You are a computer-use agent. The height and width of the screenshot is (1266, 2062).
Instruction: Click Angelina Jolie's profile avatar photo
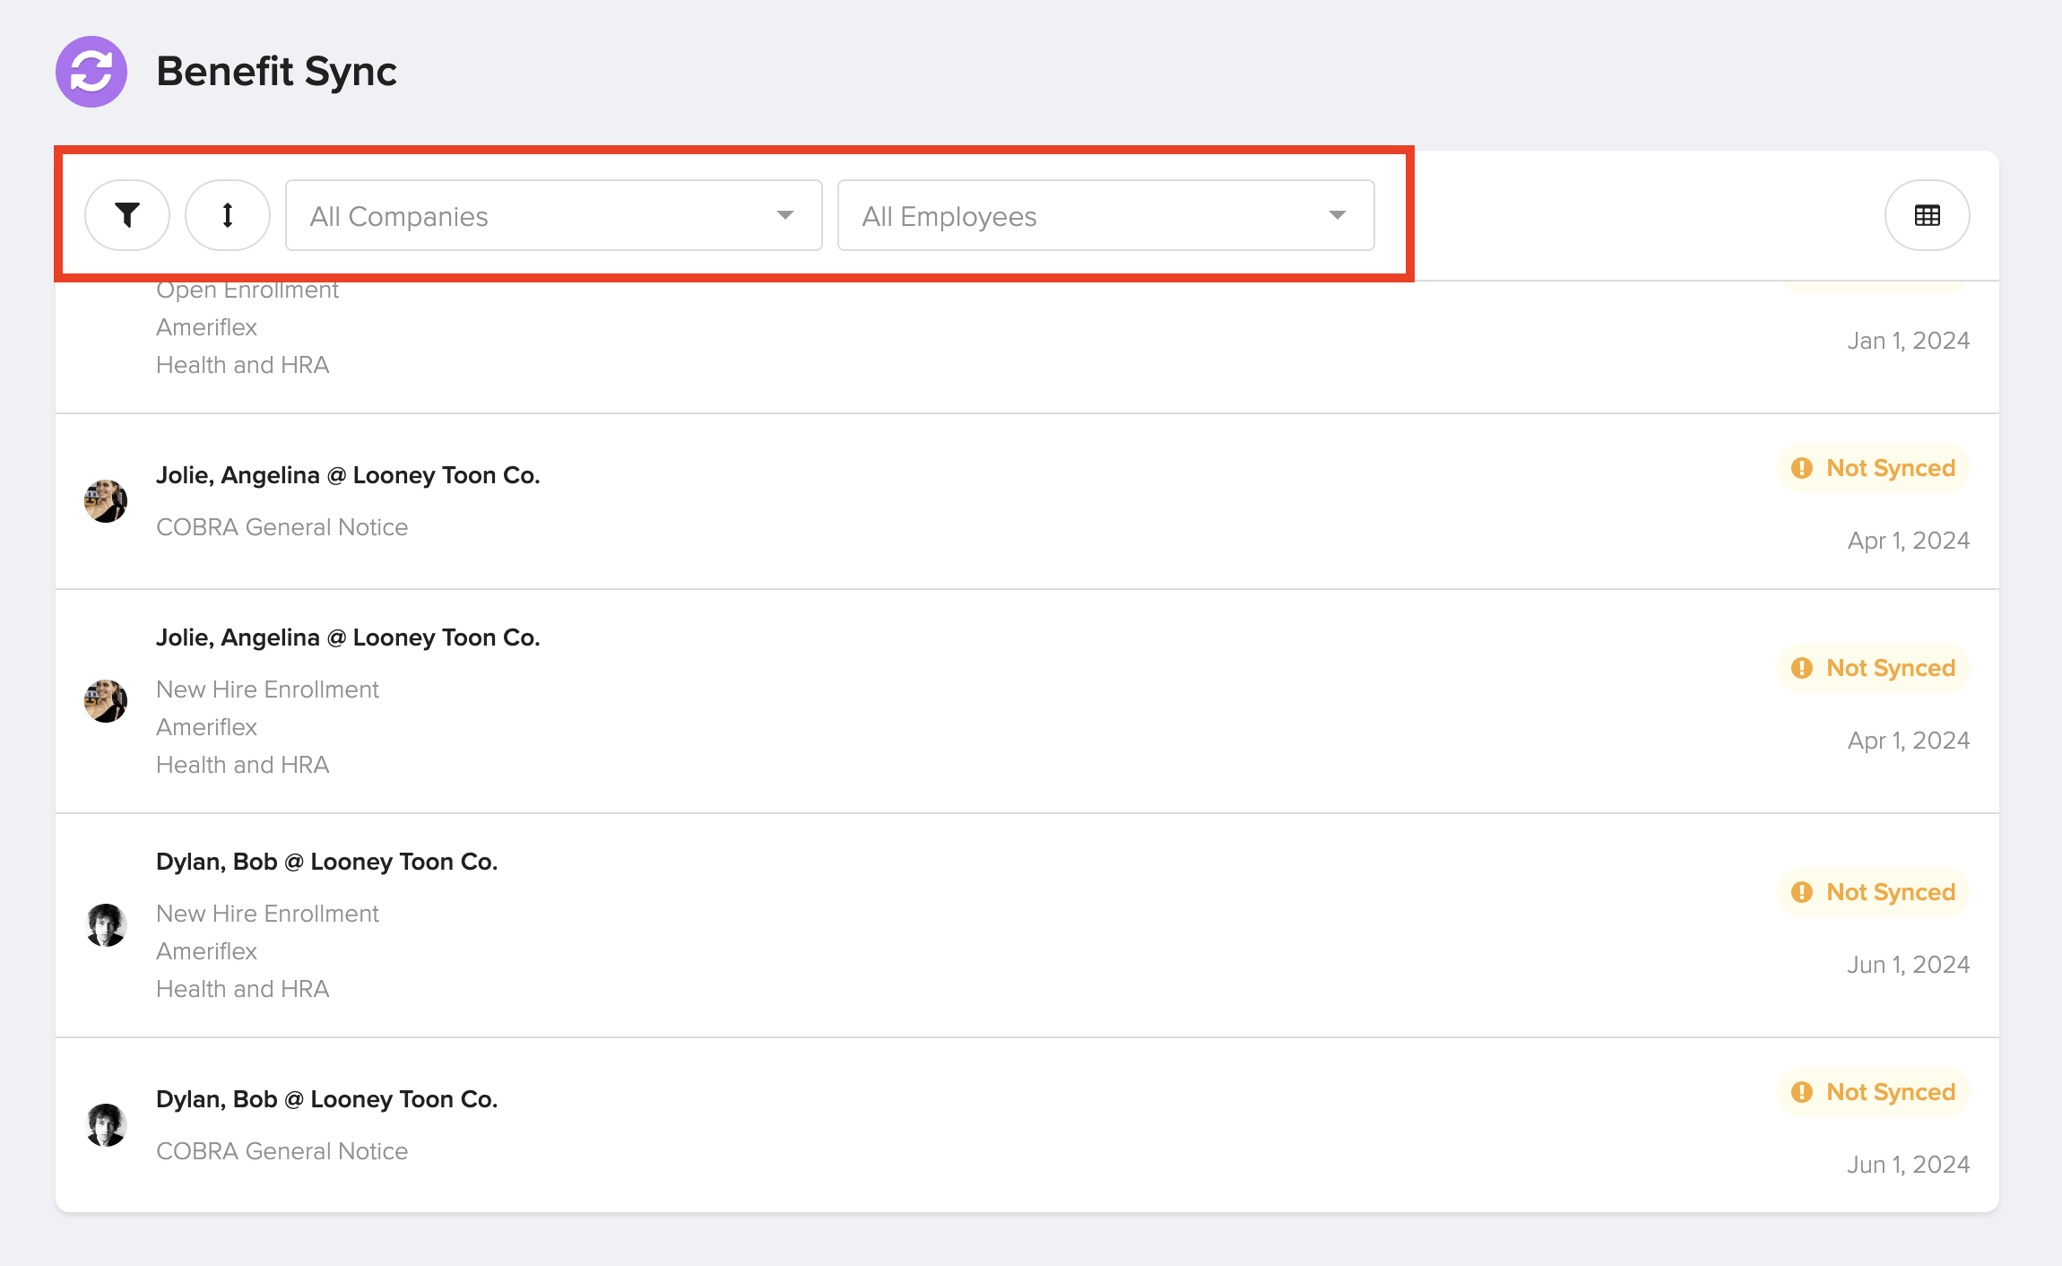pyautogui.click(x=105, y=500)
